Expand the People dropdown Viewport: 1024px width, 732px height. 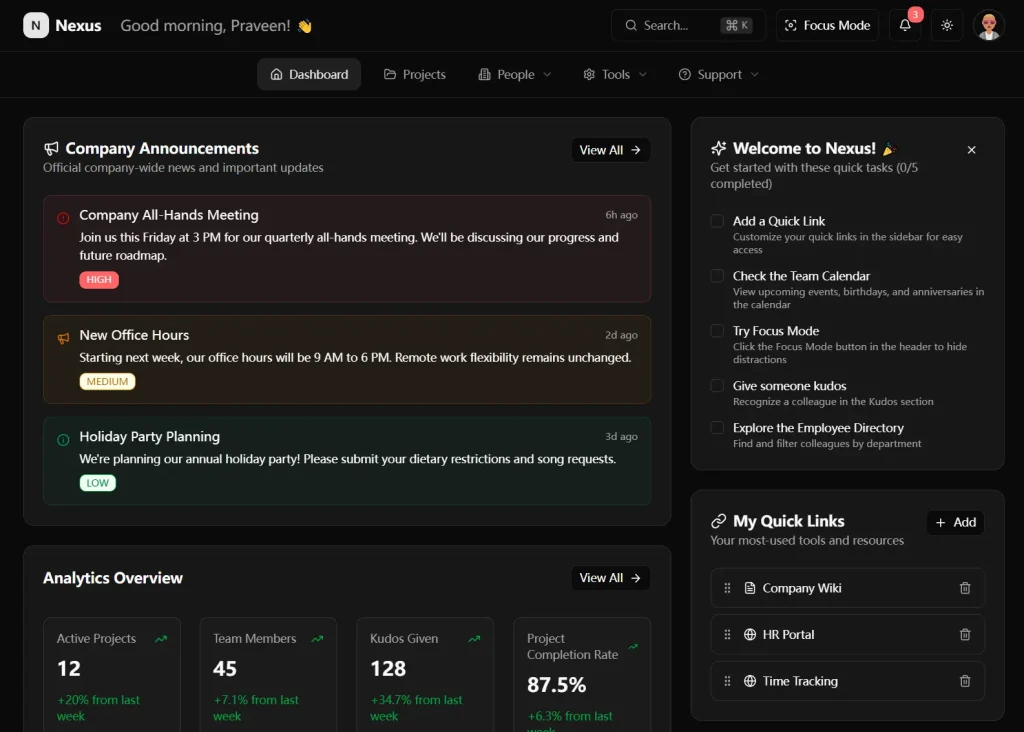tap(513, 74)
